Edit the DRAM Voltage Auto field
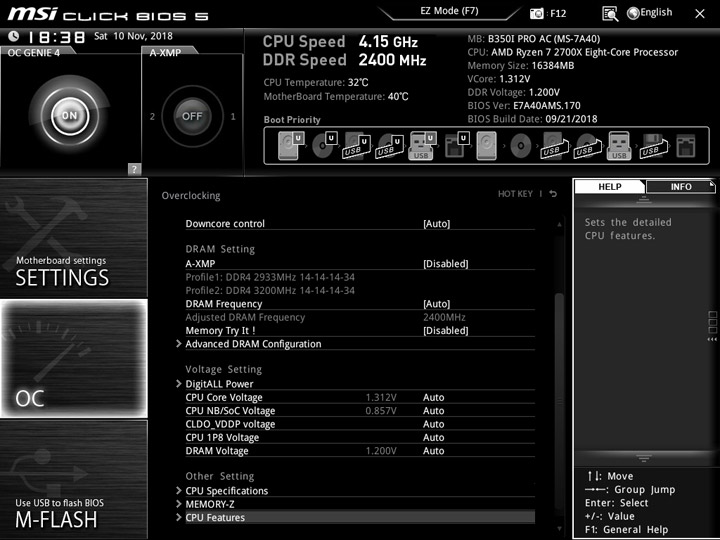 [433, 450]
